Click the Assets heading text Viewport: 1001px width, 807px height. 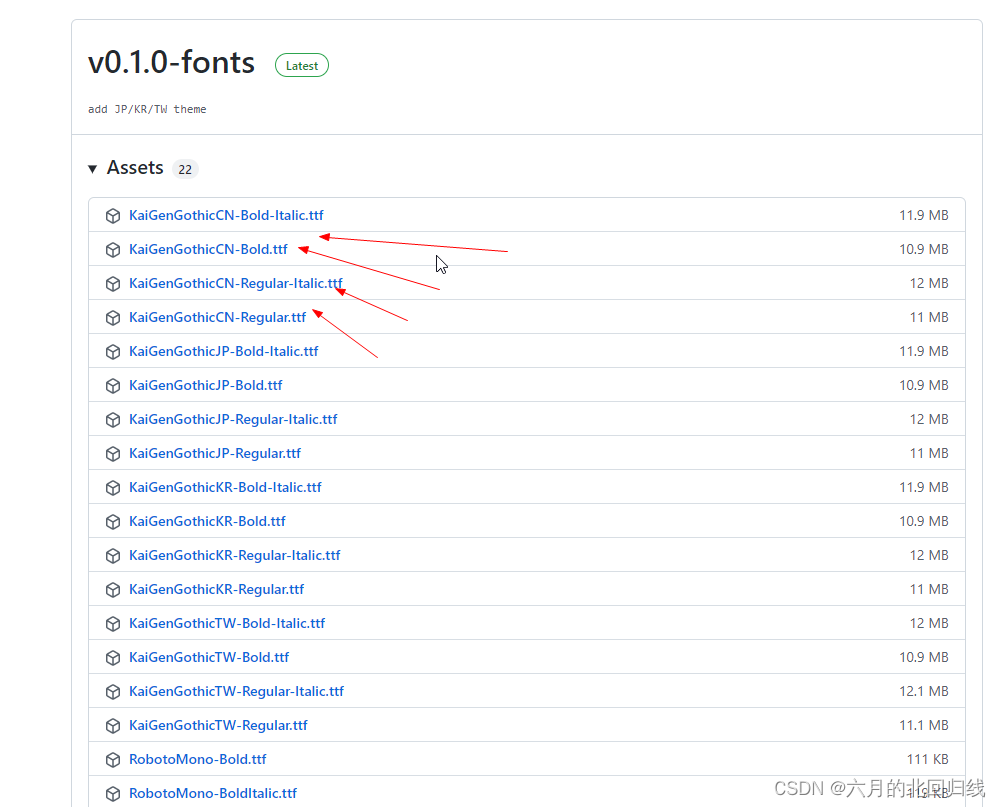pyautogui.click(x=135, y=167)
